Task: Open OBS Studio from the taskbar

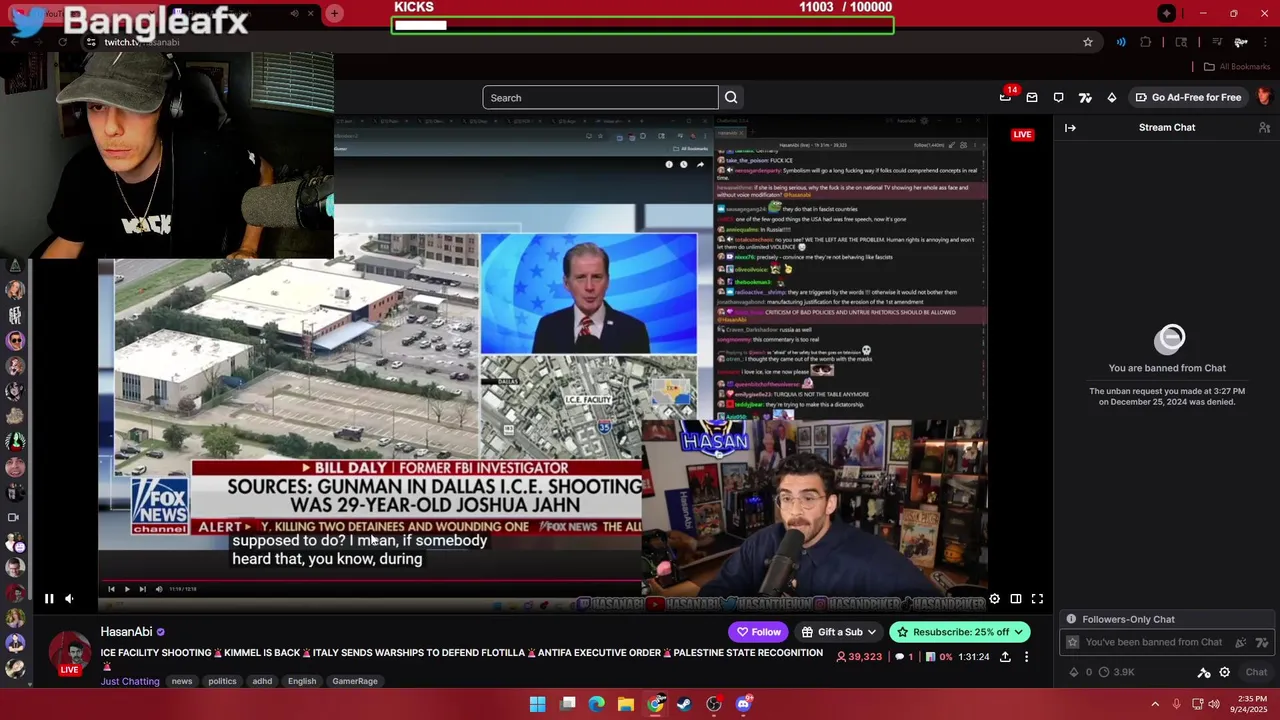Action: click(x=714, y=704)
